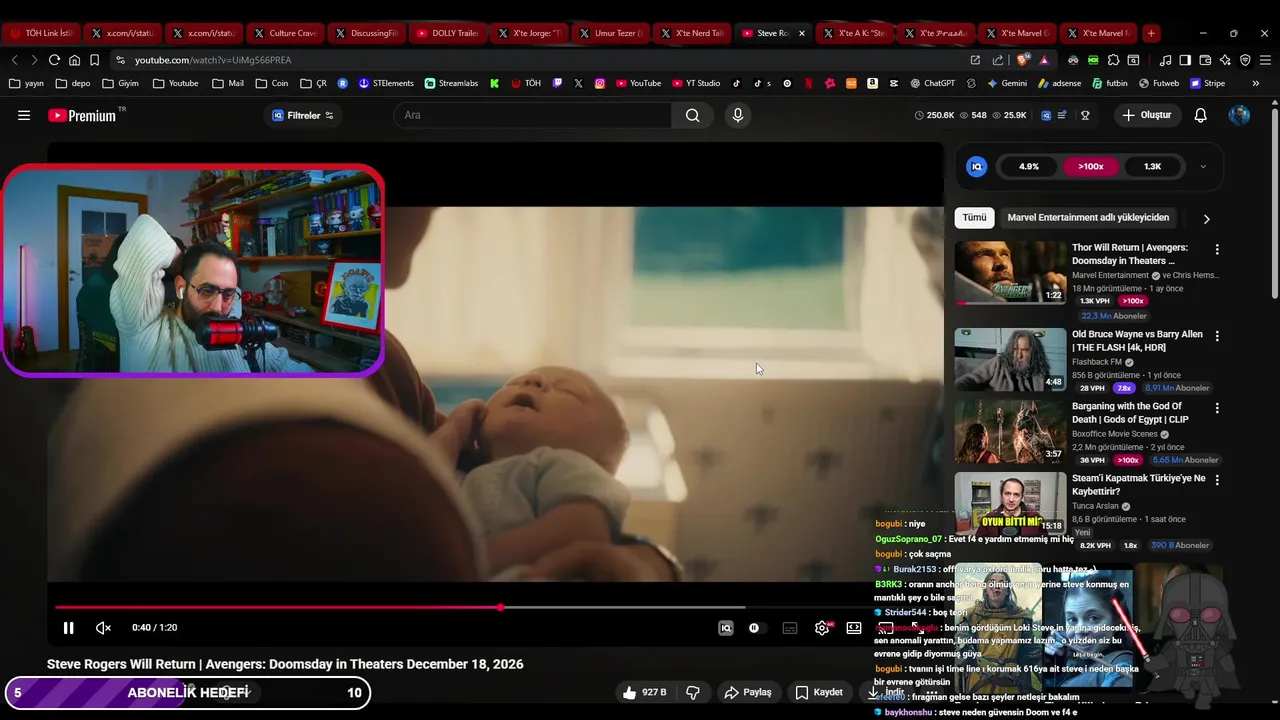
Task: Show more bookmarks with the chevron
Action: (x=1255, y=83)
